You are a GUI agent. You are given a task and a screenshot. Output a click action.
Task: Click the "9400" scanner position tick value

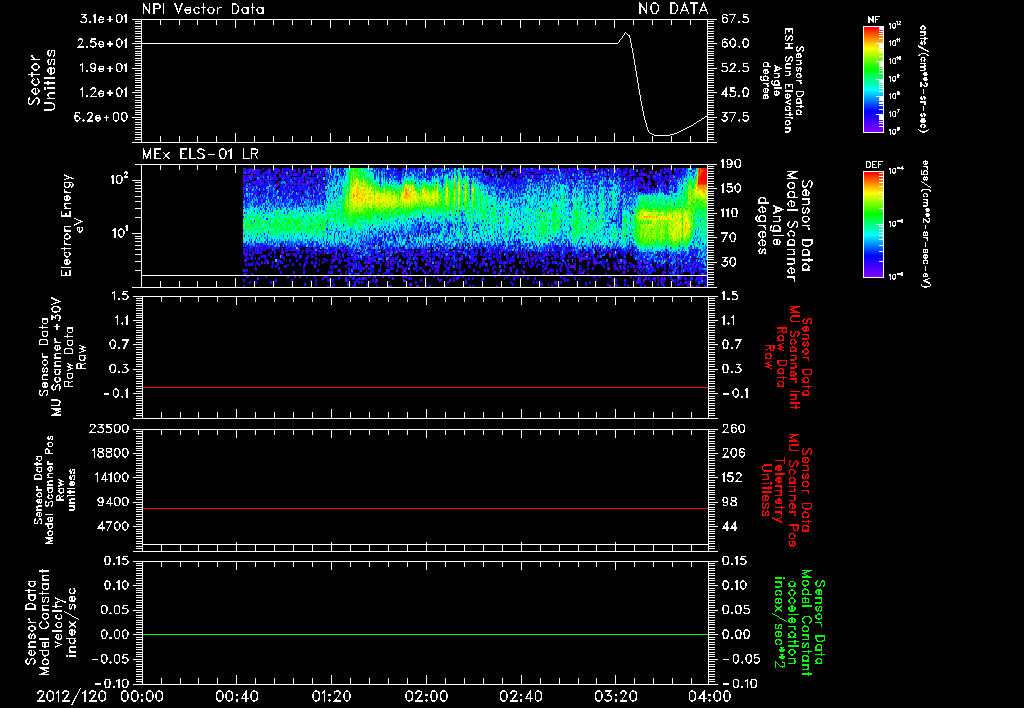(x=113, y=502)
